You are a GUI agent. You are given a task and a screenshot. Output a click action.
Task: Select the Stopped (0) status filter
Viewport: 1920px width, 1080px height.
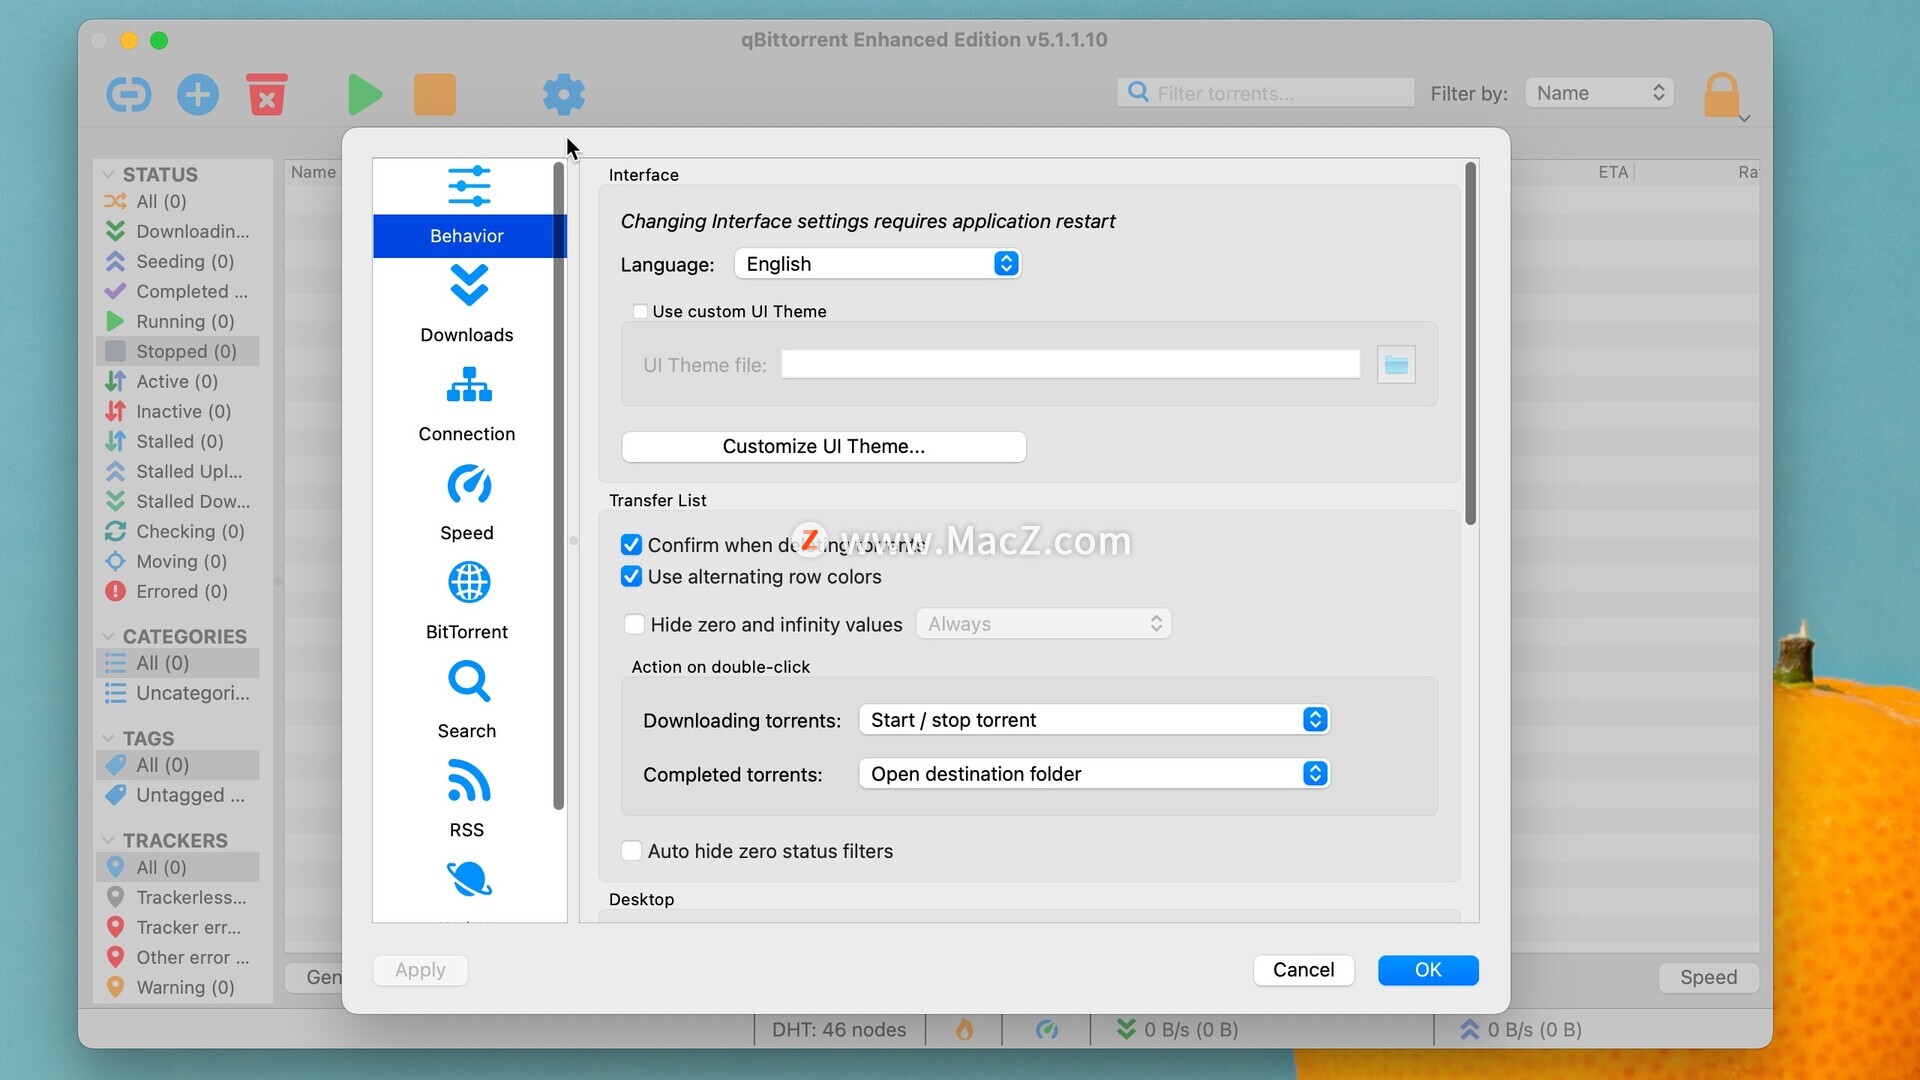[x=177, y=351]
